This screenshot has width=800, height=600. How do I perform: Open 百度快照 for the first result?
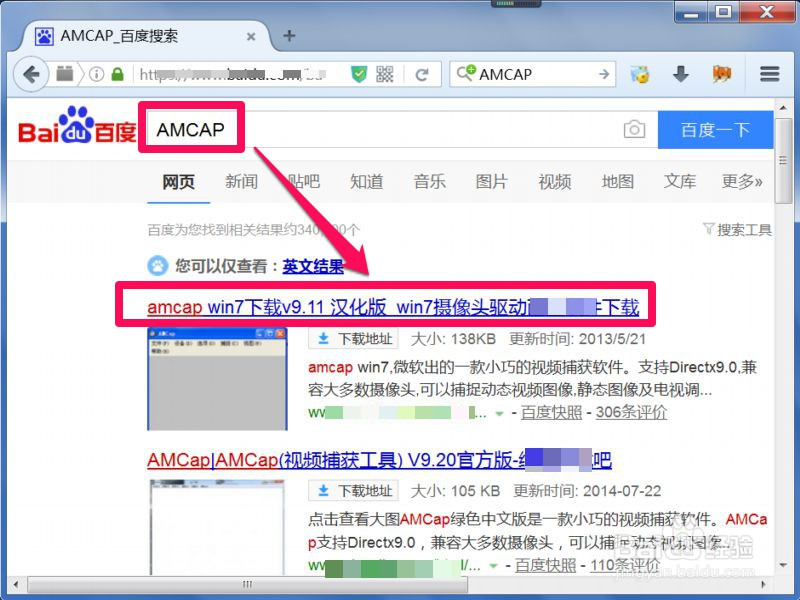tap(551, 412)
